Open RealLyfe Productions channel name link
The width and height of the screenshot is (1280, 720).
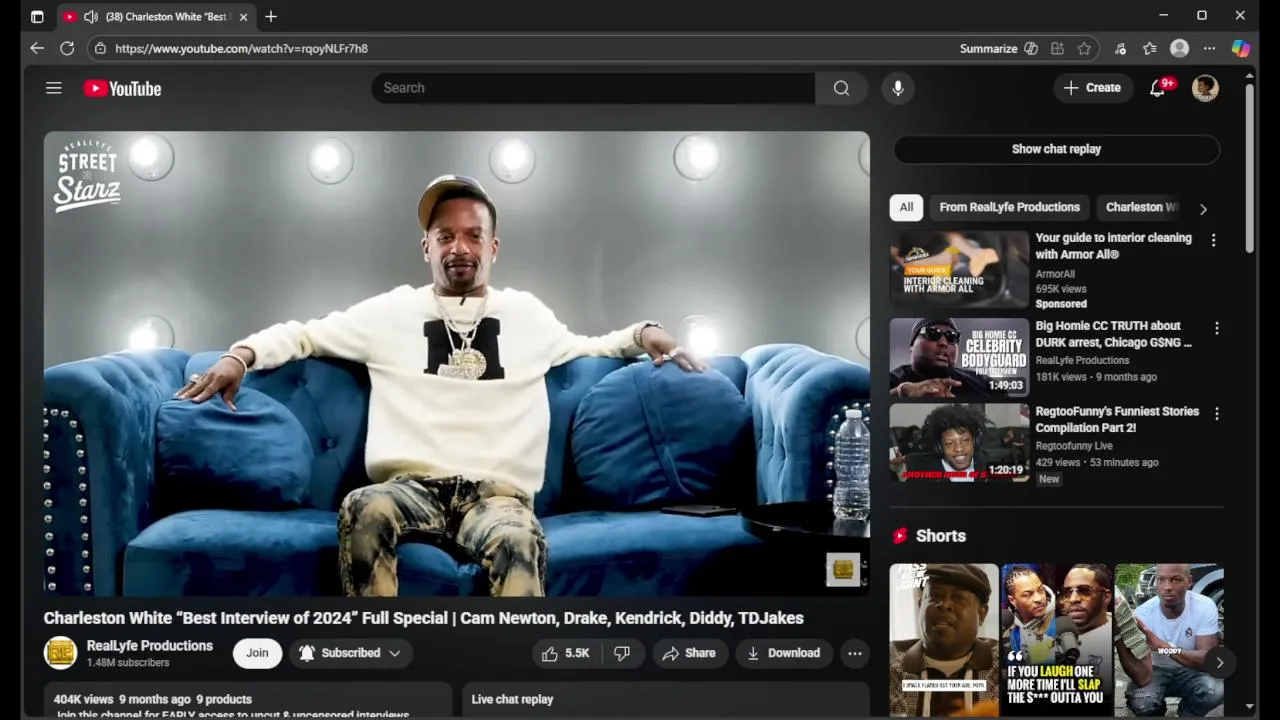click(150, 646)
